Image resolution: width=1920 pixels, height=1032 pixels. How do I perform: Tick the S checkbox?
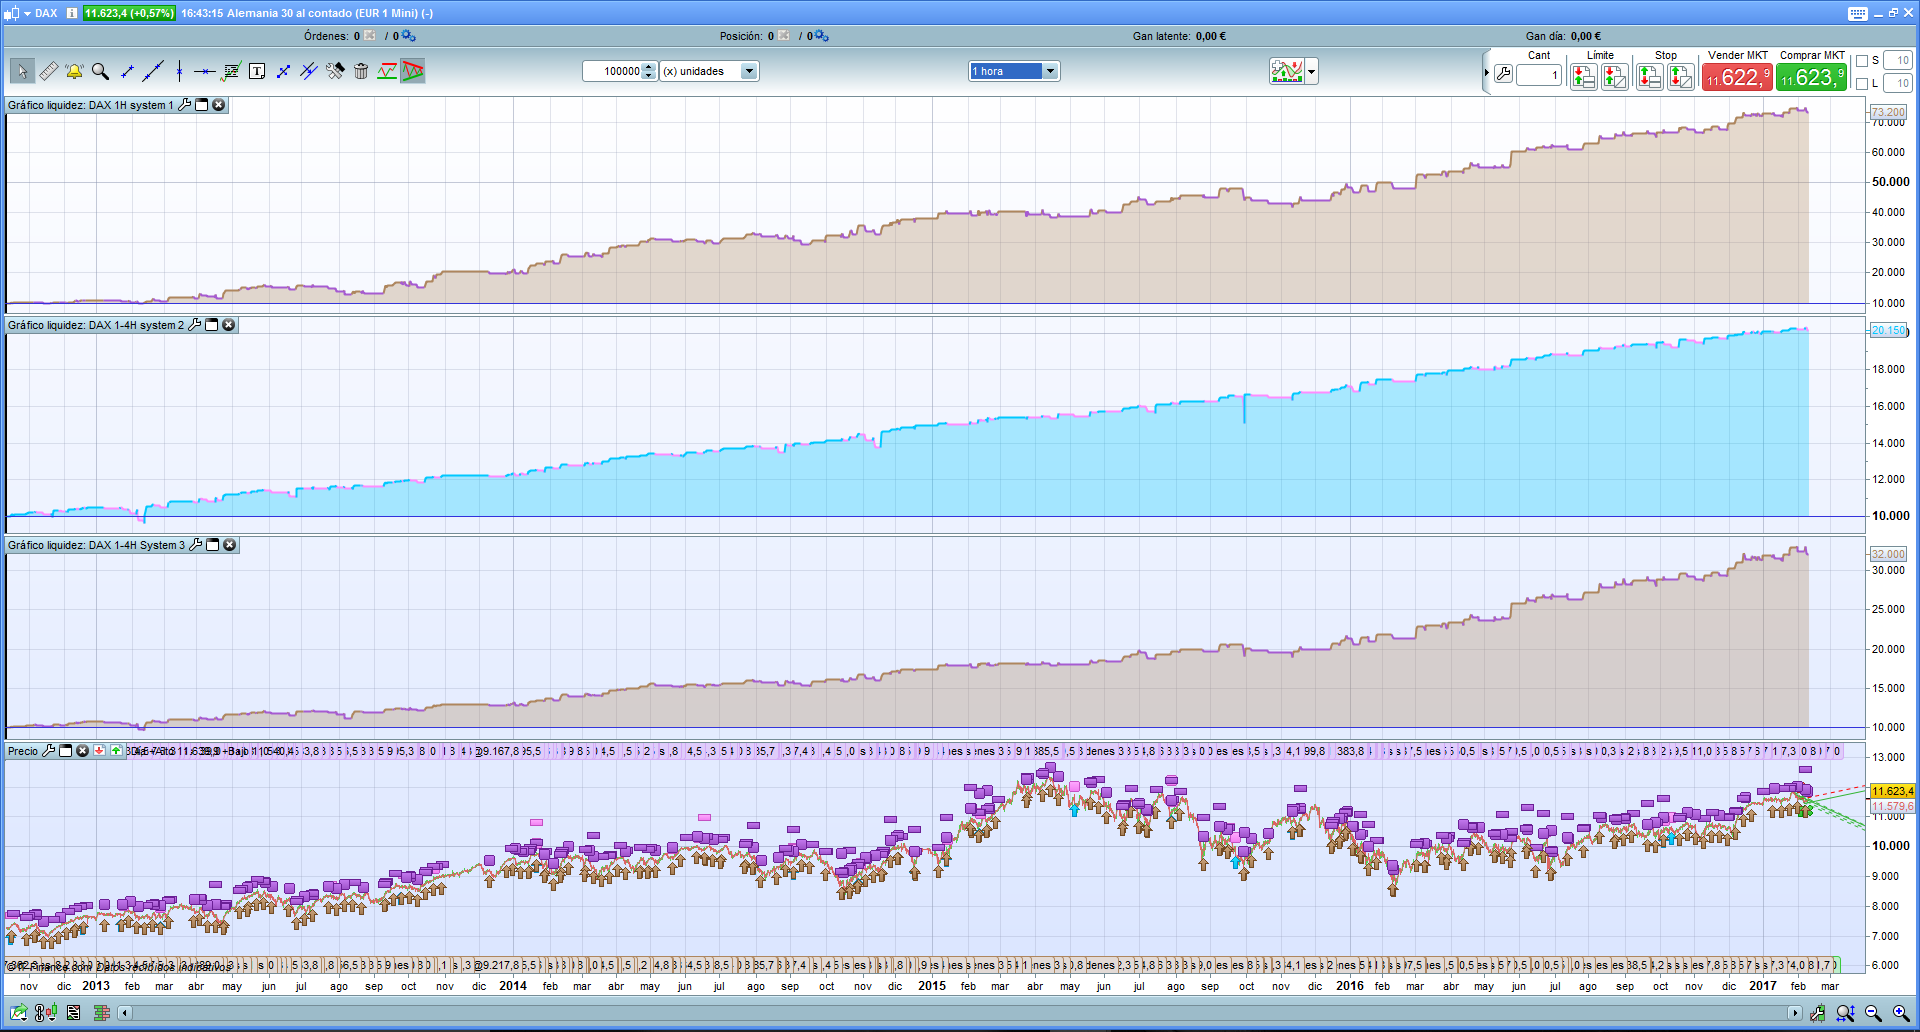pyautogui.click(x=1862, y=61)
